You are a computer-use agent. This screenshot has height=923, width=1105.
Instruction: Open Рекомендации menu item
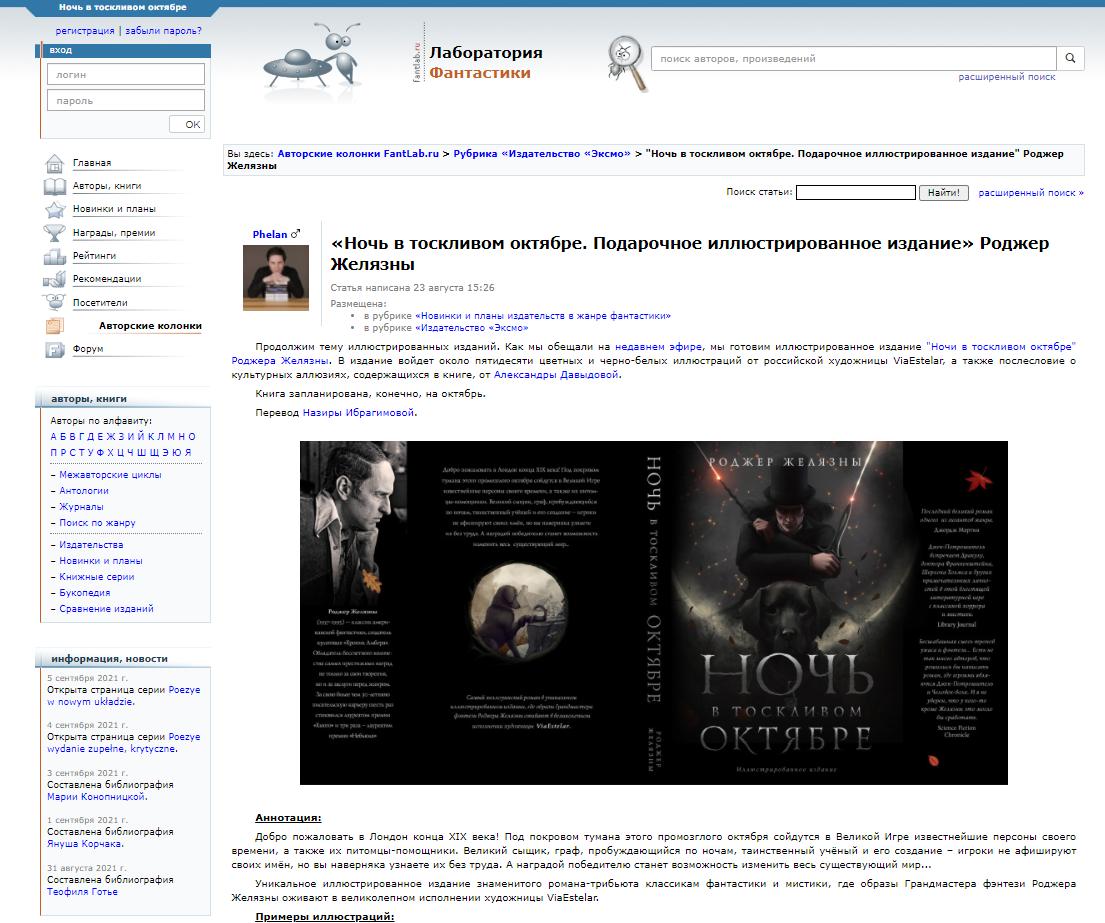107,279
